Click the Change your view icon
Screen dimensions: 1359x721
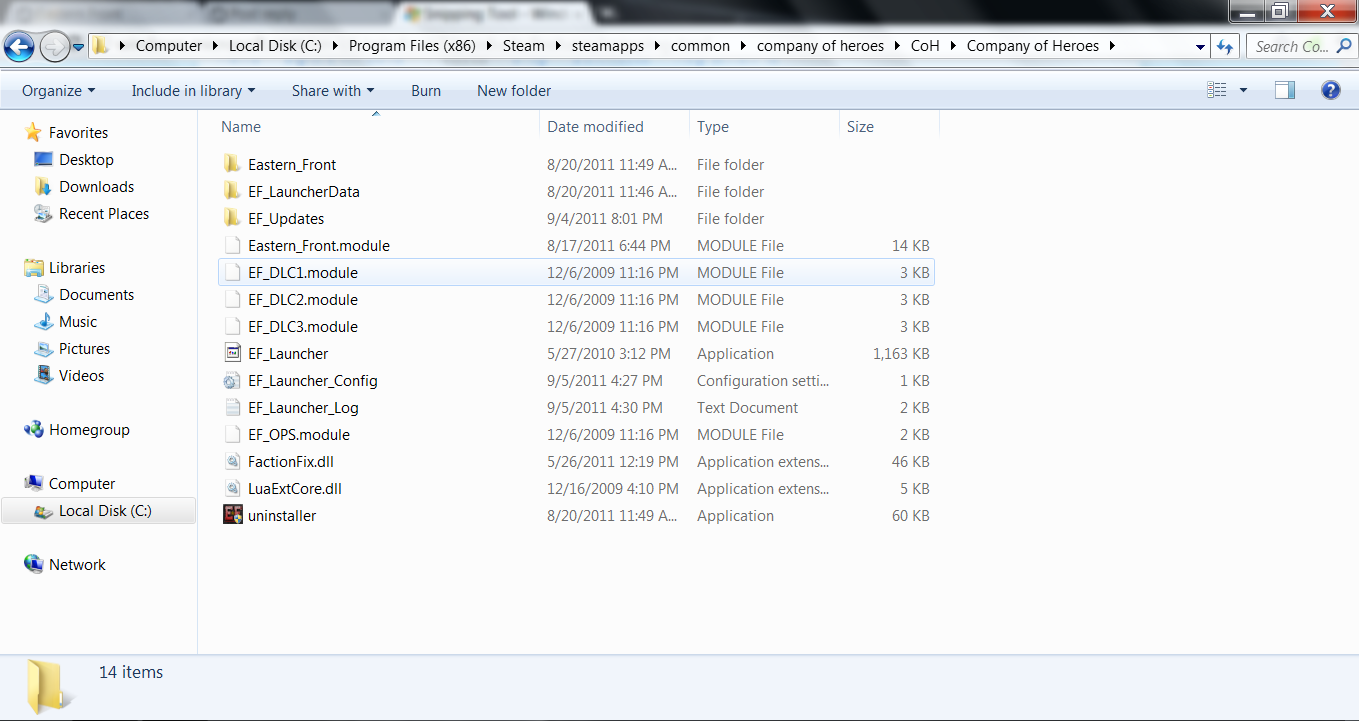pyautogui.click(x=1217, y=90)
